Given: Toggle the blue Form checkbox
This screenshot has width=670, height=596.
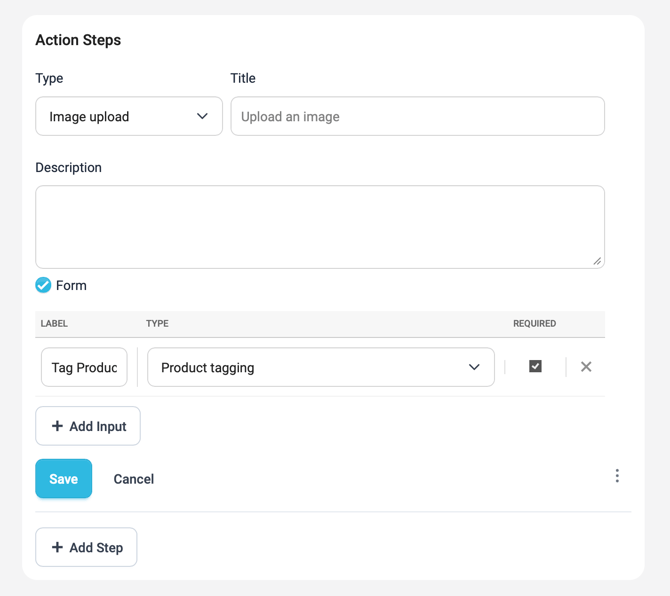Looking at the screenshot, I should click(x=43, y=285).
